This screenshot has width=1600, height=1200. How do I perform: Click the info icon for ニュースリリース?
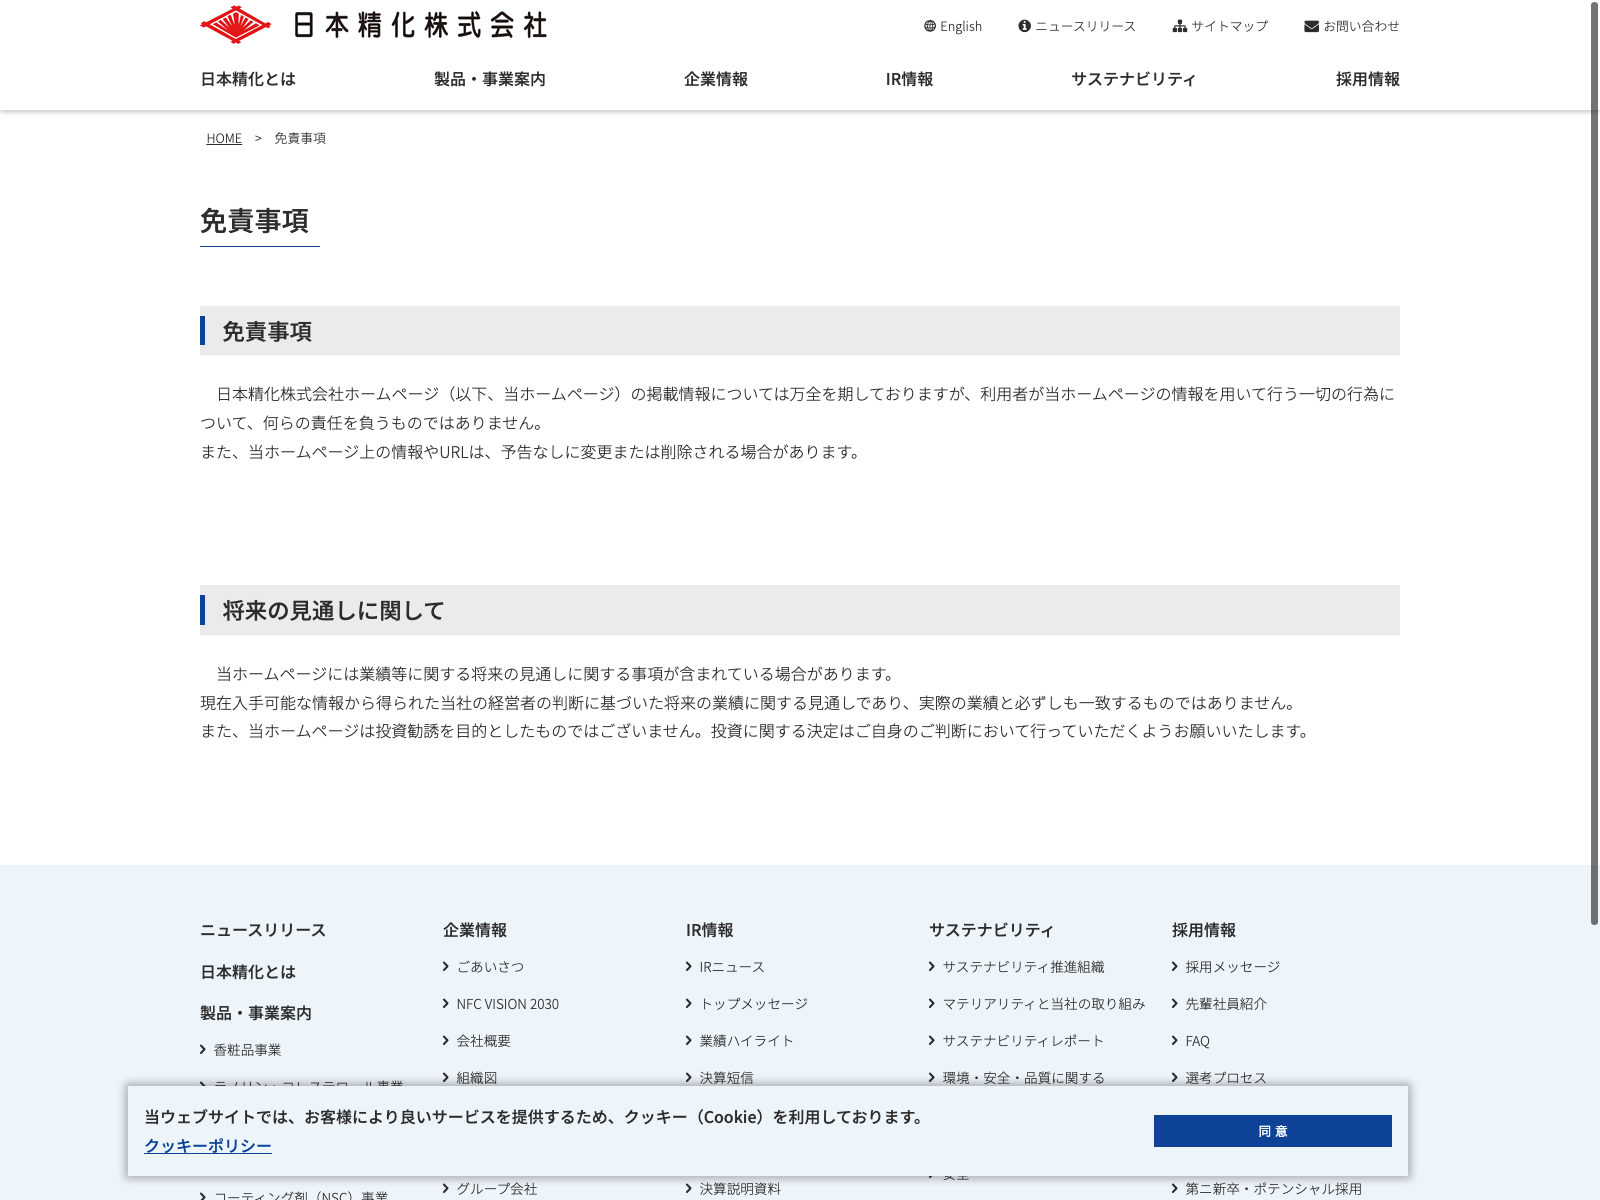tap(1024, 26)
